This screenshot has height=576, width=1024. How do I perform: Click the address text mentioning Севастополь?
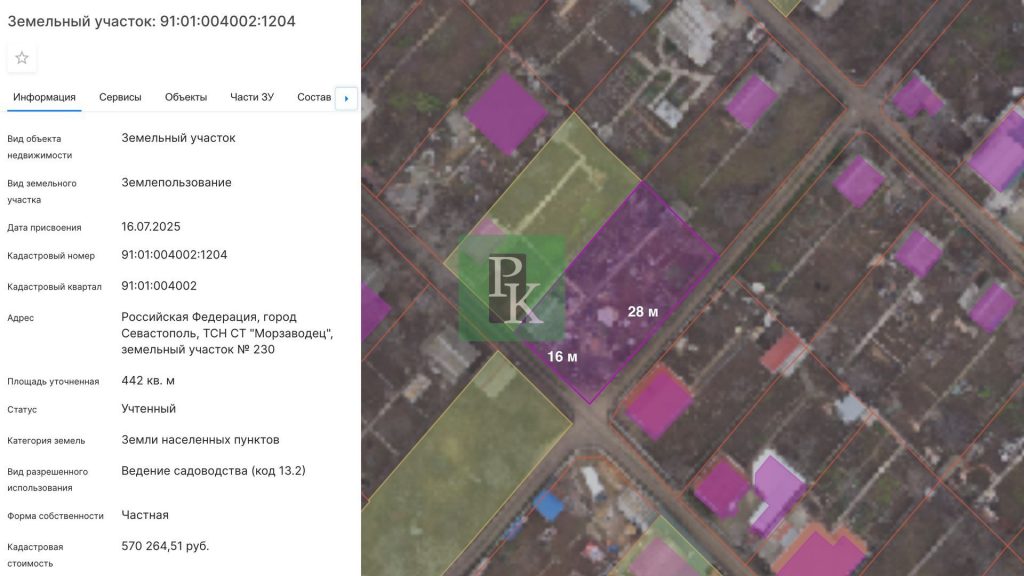pyautogui.click(x=227, y=333)
